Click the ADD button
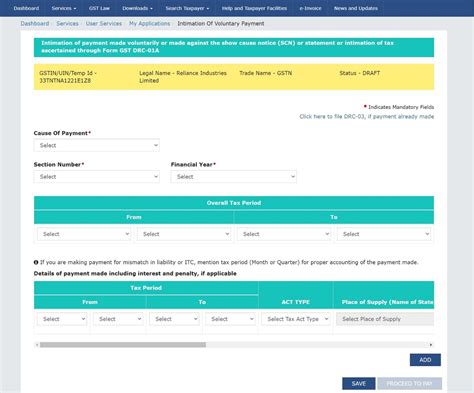The image size is (474, 393). 425,360
